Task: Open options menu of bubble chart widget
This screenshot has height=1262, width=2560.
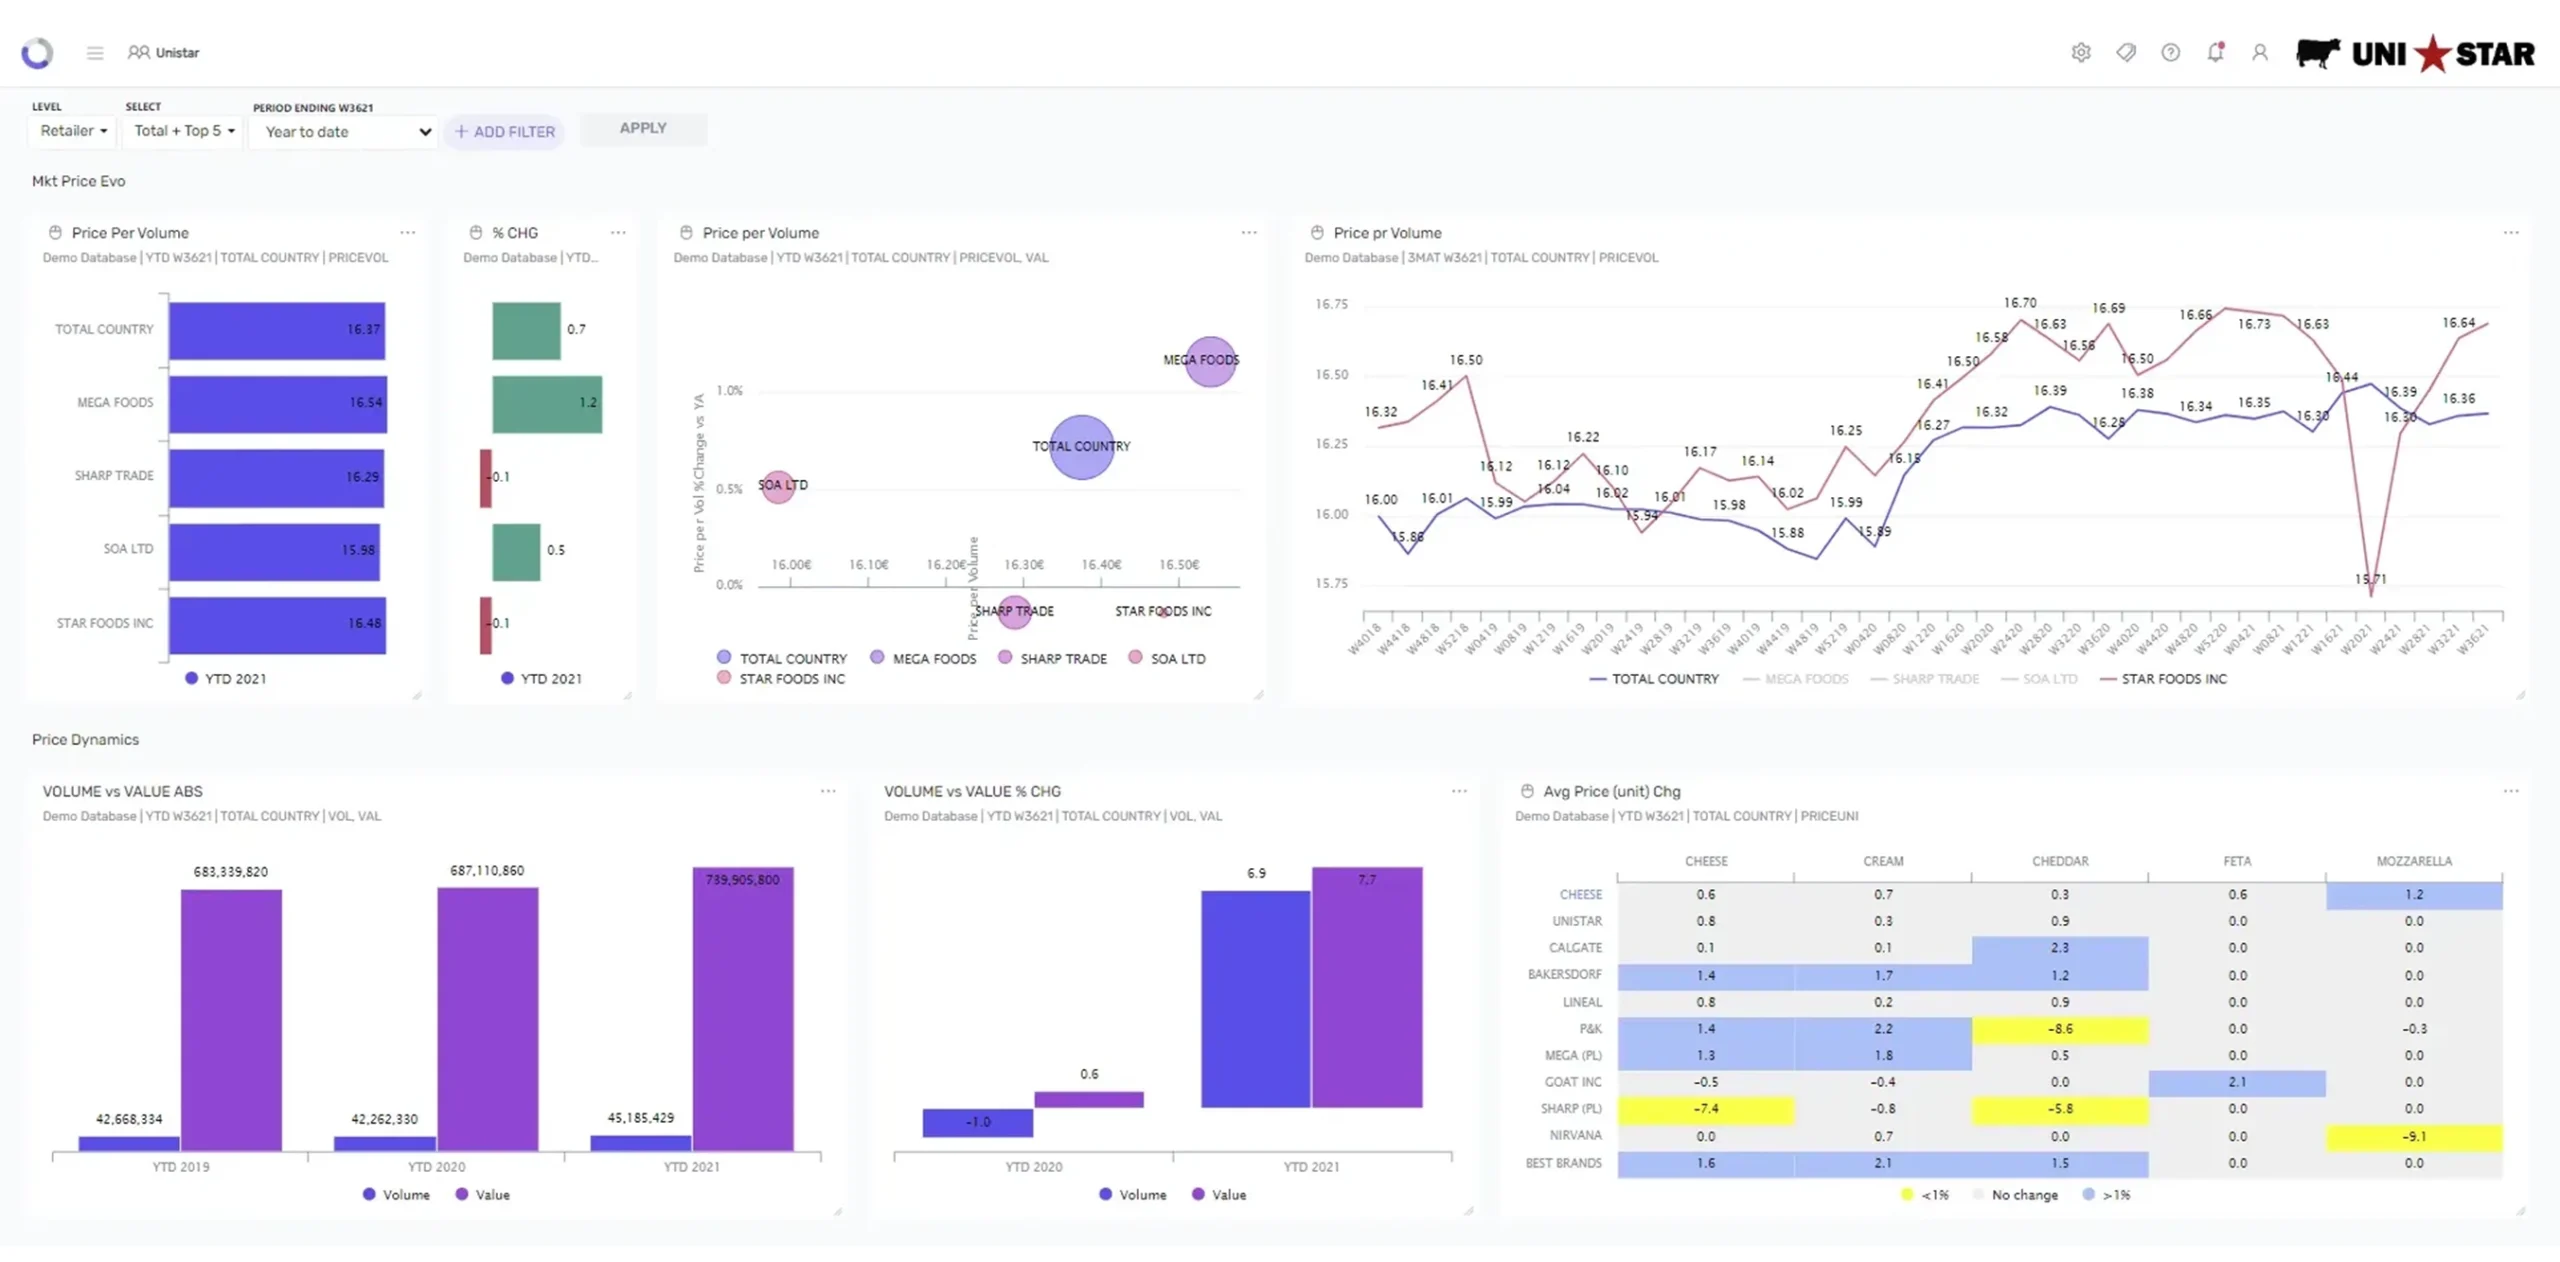Action: point(1249,232)
